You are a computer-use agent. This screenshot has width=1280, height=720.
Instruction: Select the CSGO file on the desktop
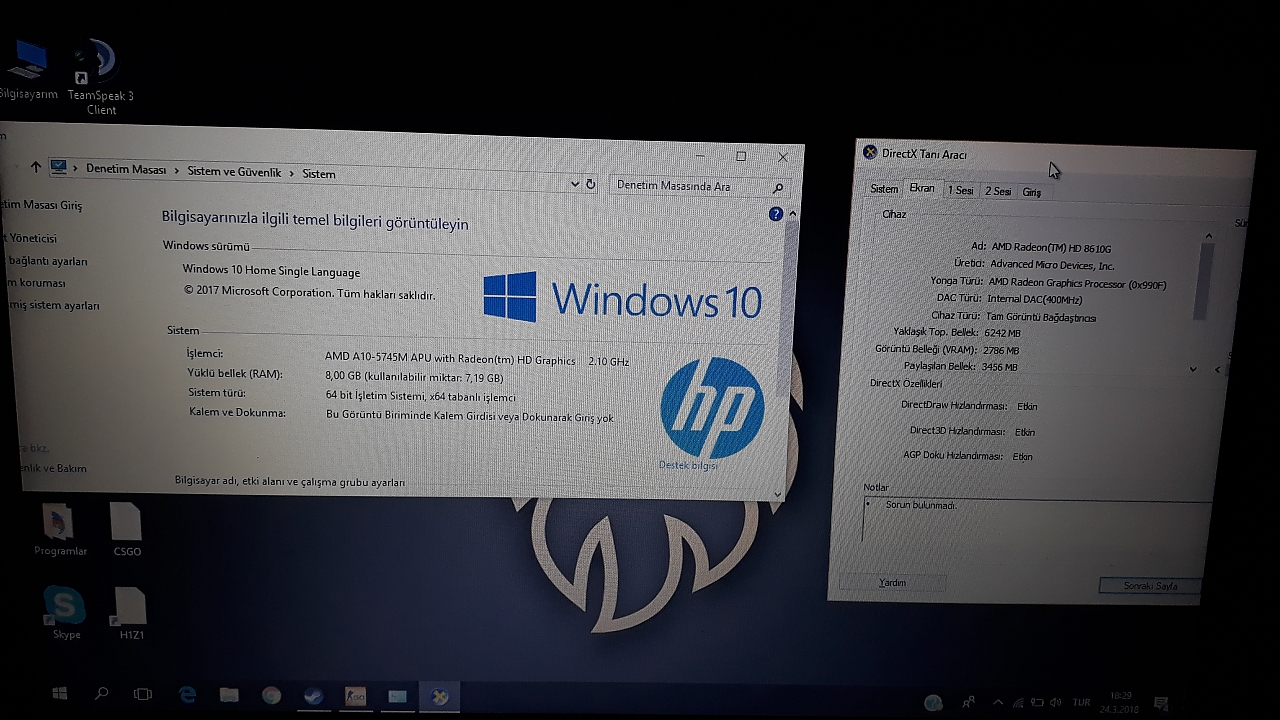[126, 529]
